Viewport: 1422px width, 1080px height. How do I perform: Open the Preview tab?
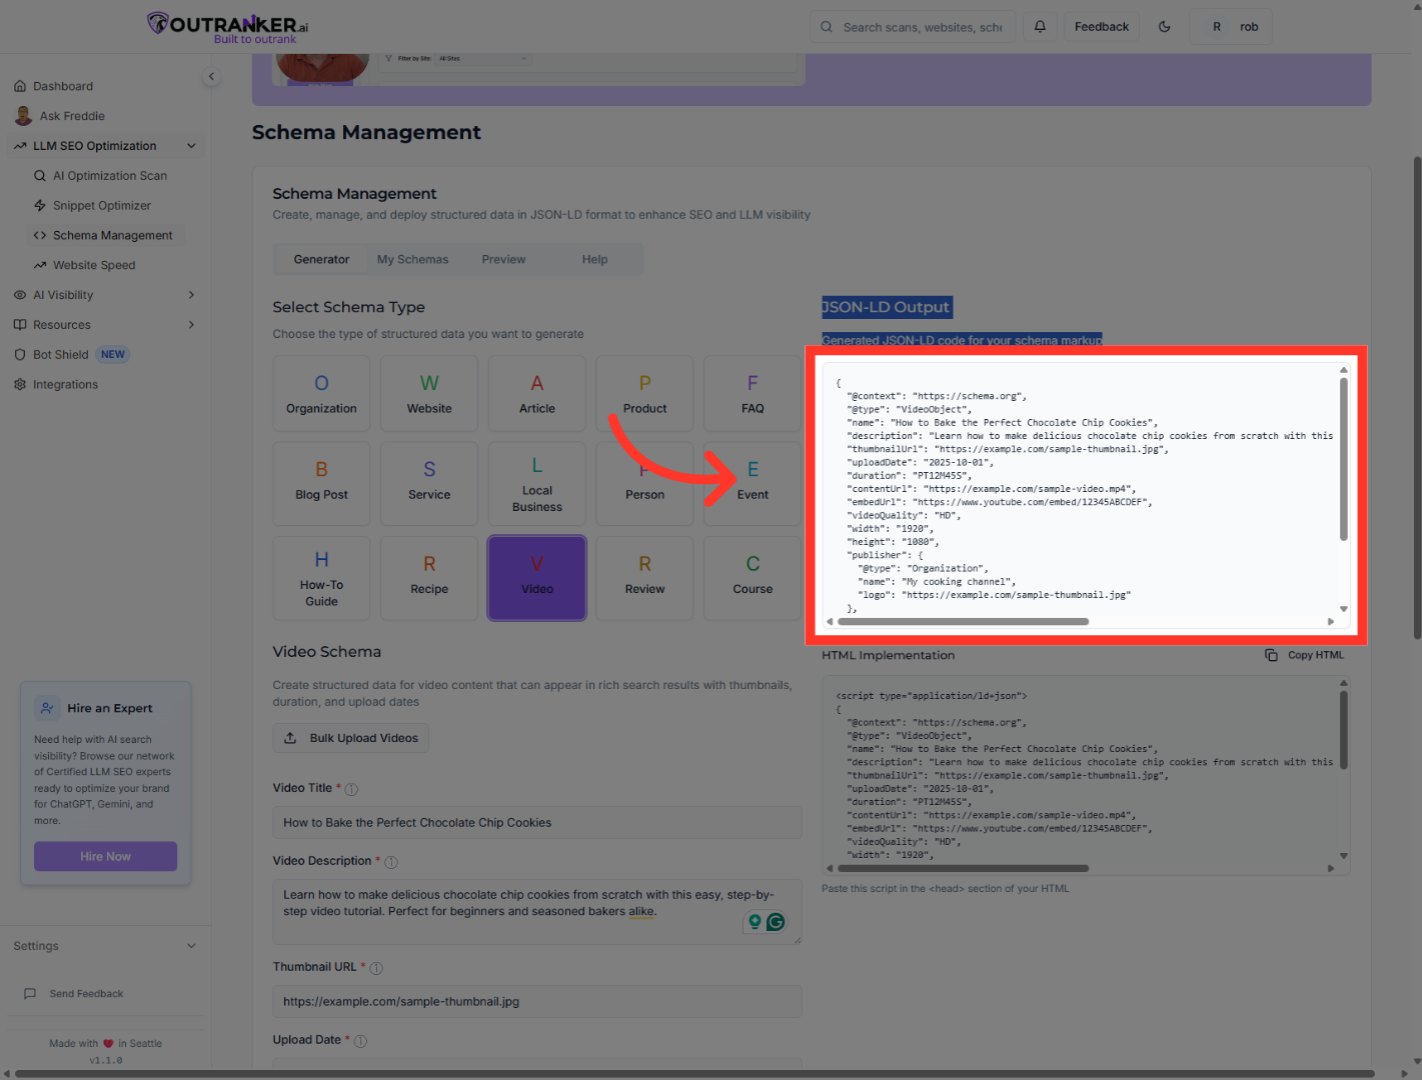pyautogui.click(x=504, y=258)
